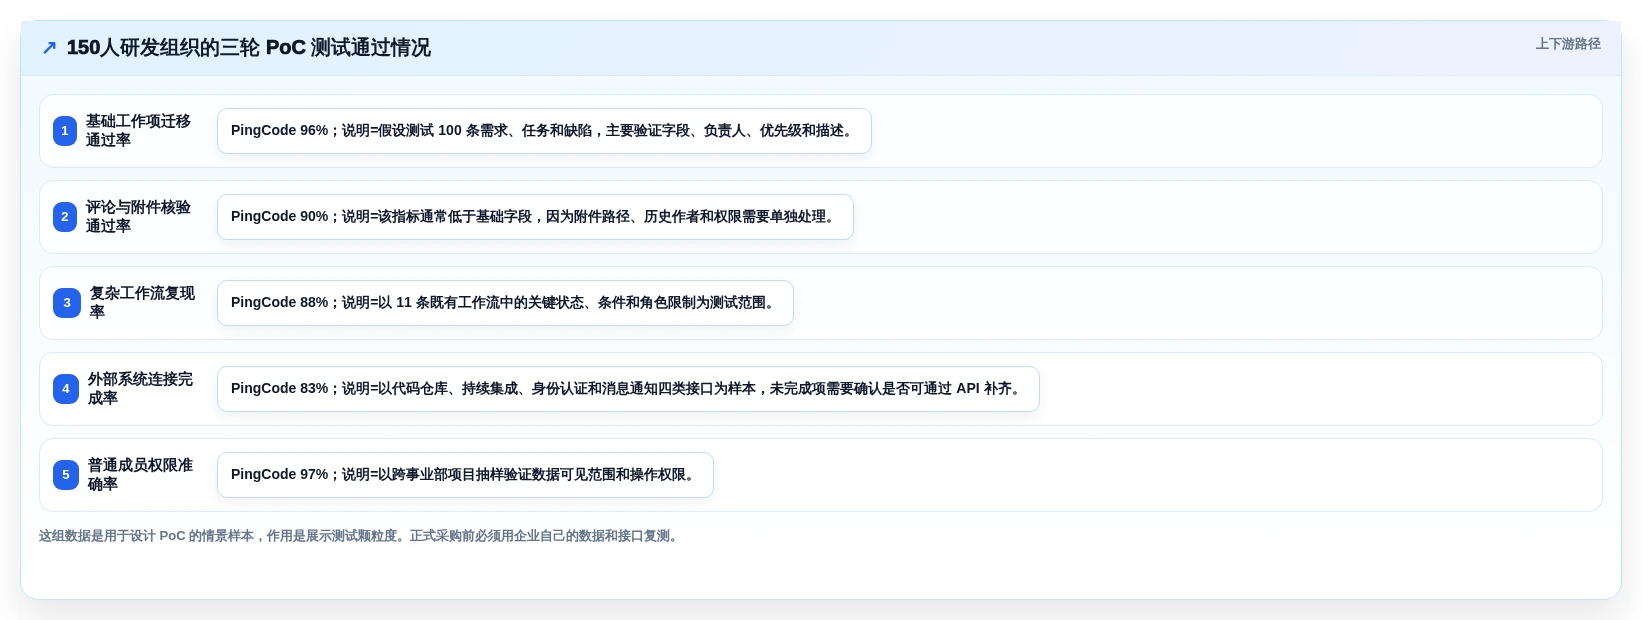This screenshot has width=1642, height=620.
Task: Click the title 150人研发组织的三轮 PoC 测试通过情况
Action: (x=248, y=48)
